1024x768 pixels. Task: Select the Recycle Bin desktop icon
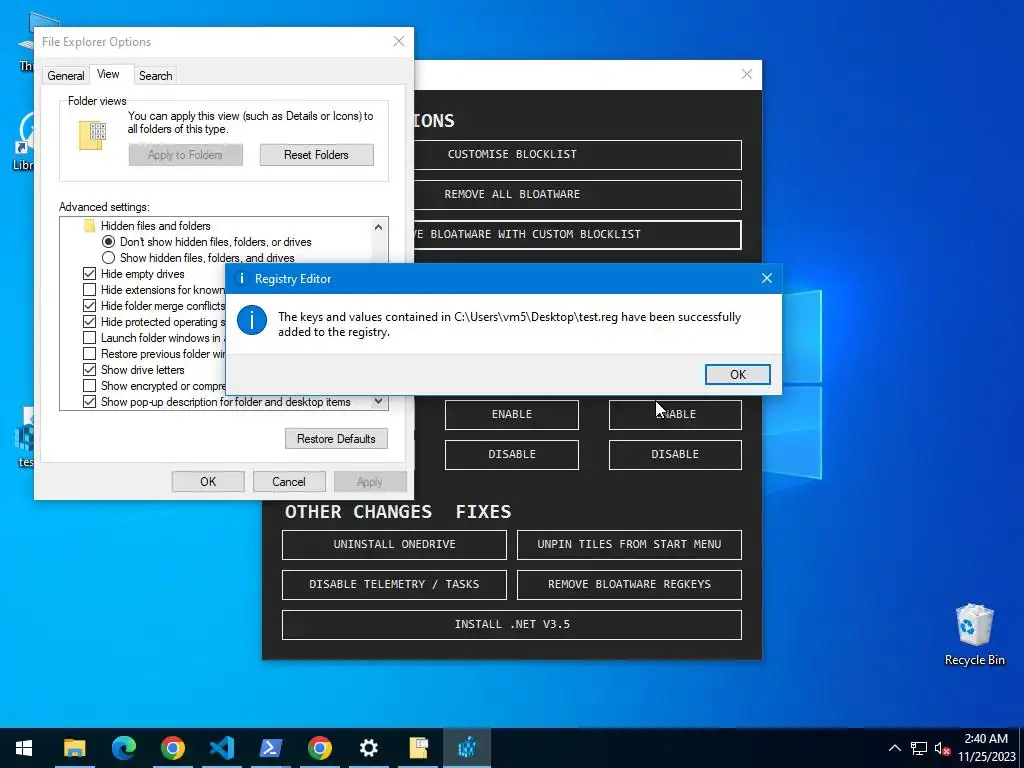[974, 635]
